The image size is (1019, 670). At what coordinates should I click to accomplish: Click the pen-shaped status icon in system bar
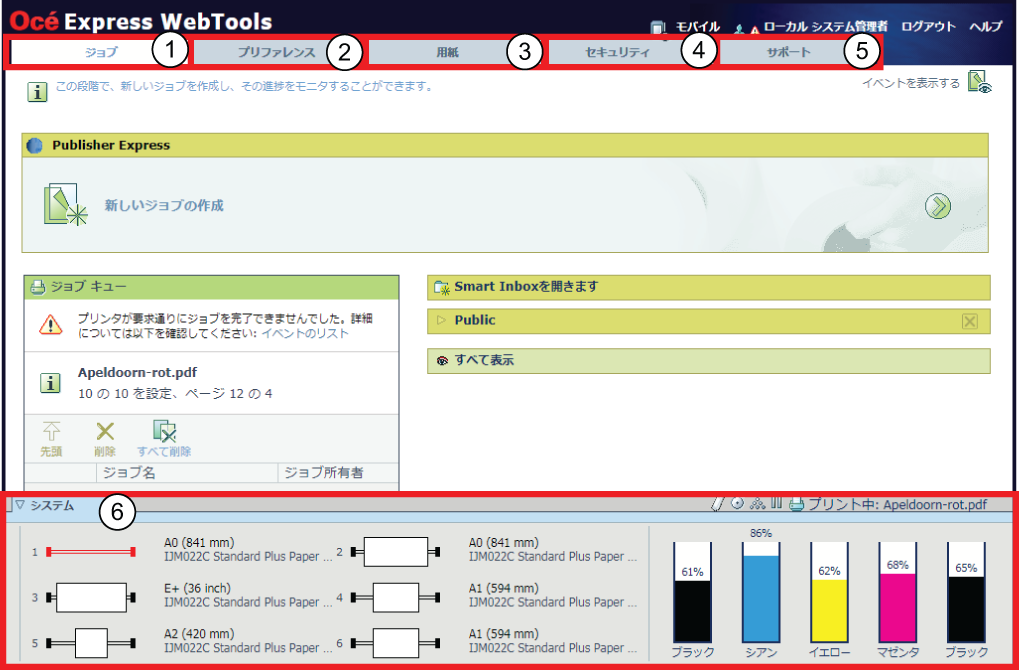point(718,504)
